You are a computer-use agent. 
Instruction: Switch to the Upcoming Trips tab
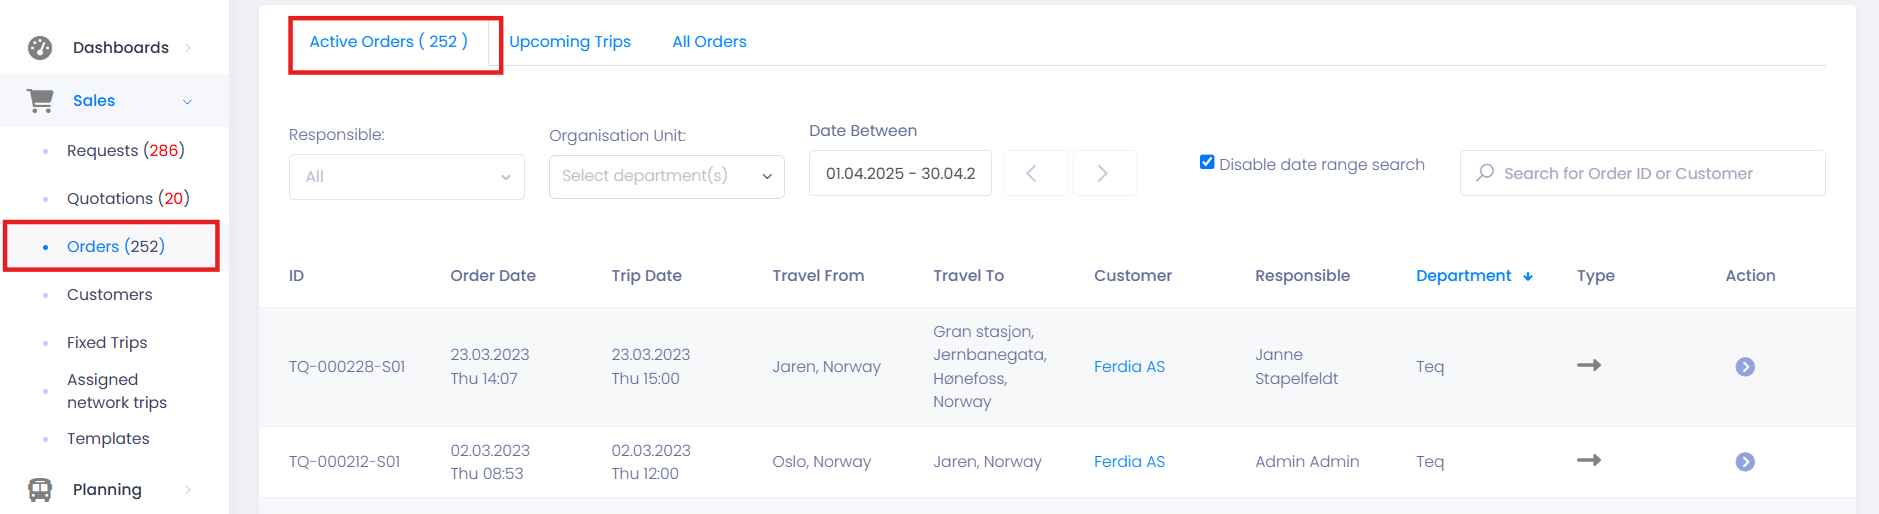[x=570, y=42]
